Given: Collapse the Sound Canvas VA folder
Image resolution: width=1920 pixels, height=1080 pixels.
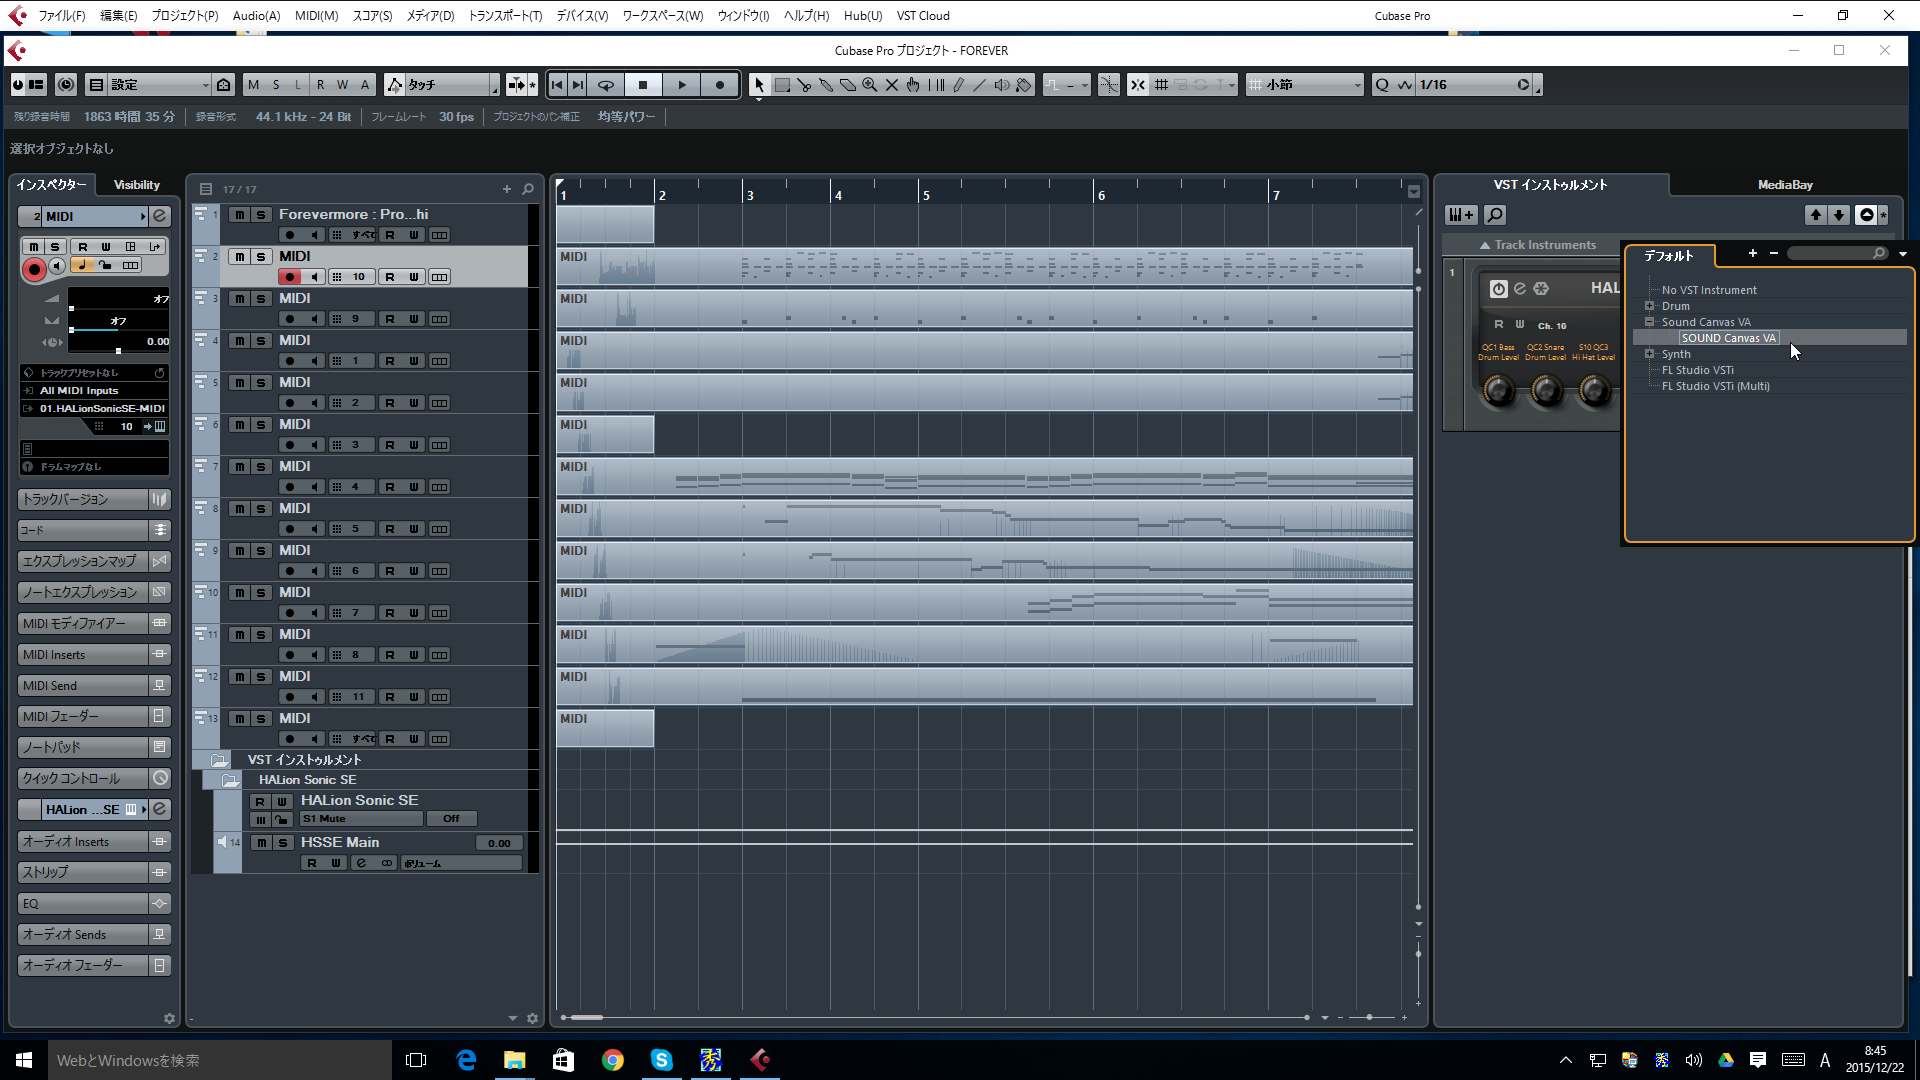Looking at the screenshot, I should 1649,322.
